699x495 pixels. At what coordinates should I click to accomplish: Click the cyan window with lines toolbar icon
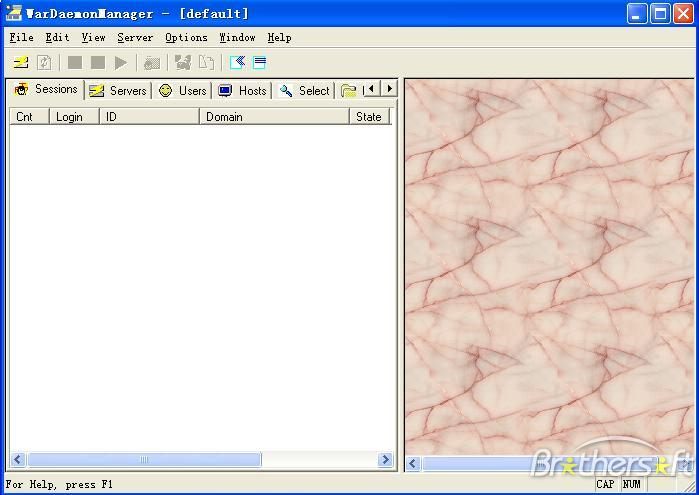(x=259, y=62)
